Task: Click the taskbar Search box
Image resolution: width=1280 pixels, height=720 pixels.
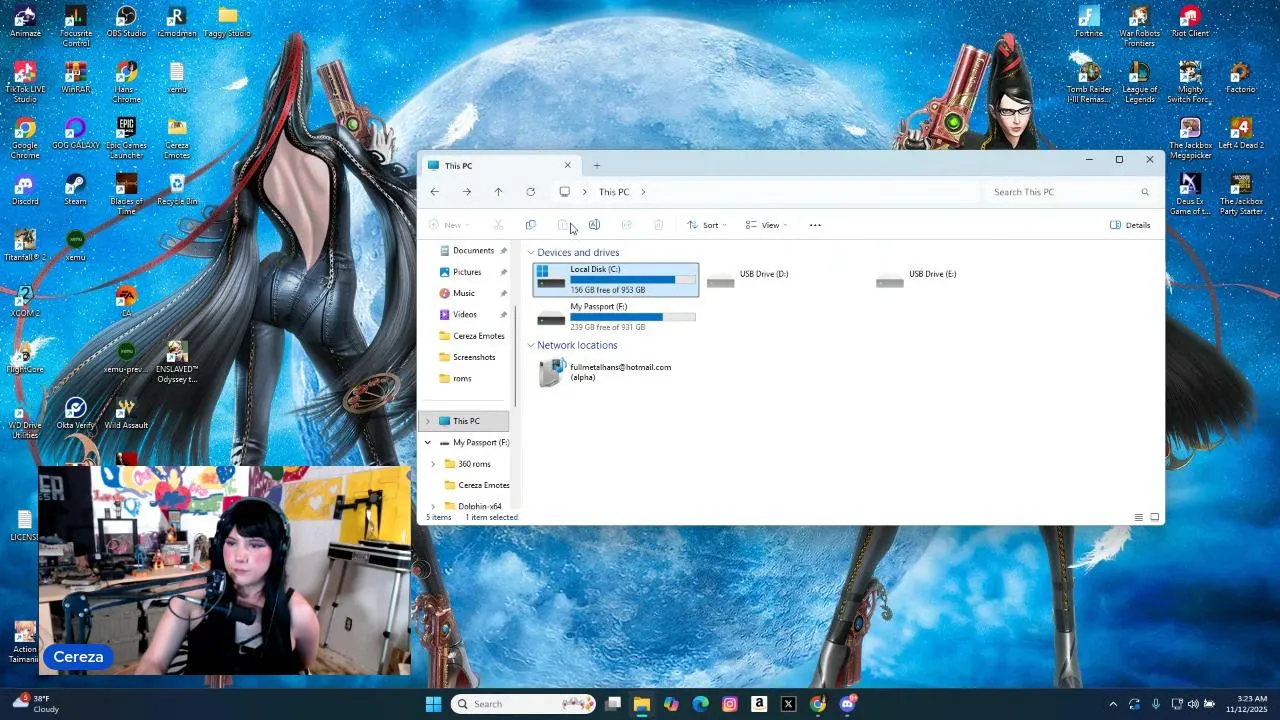Action: coord(523,704)
